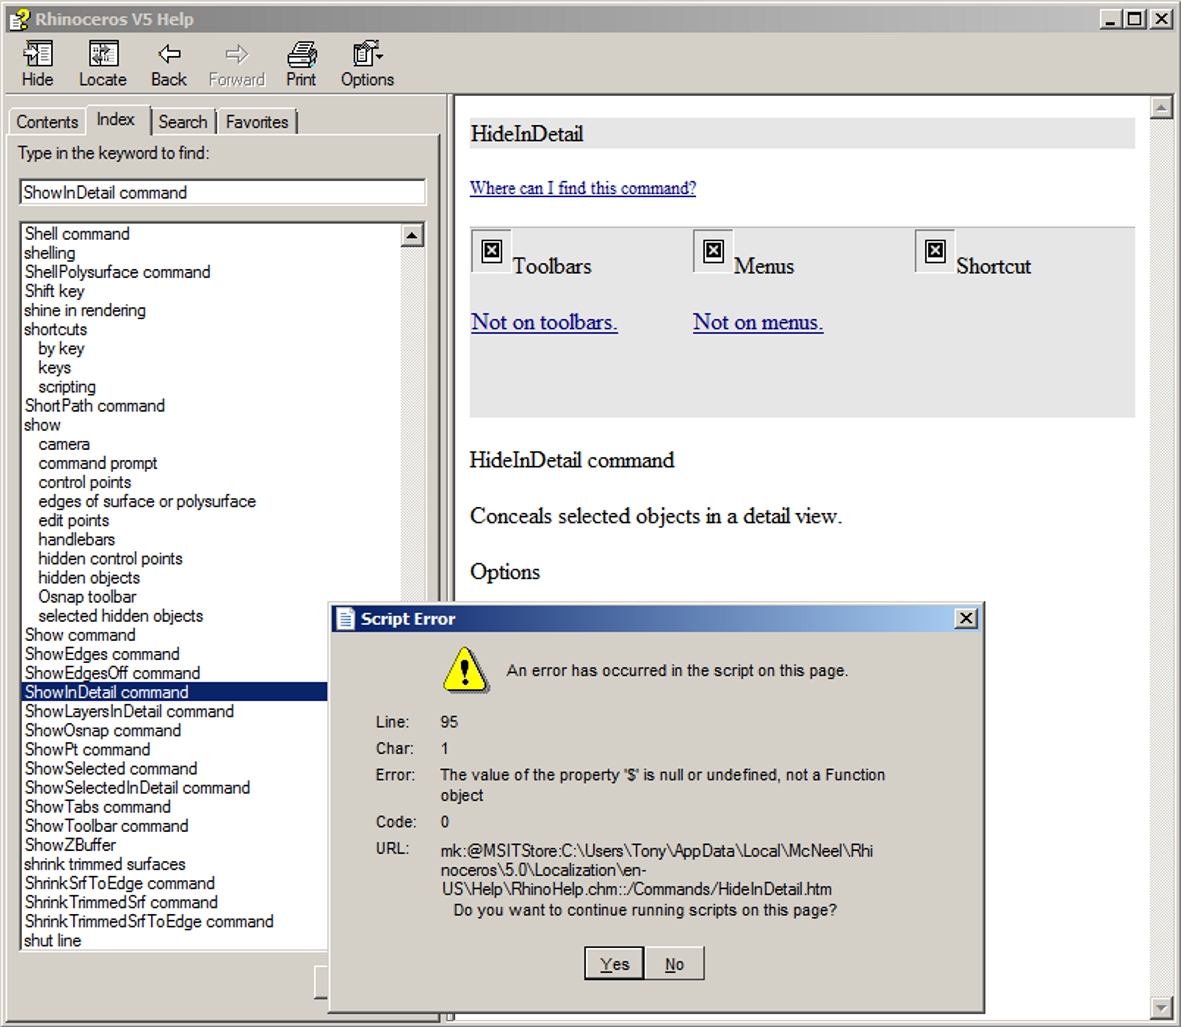
Task: Select 'ShowToolbar command' entry
Action: 106,826
